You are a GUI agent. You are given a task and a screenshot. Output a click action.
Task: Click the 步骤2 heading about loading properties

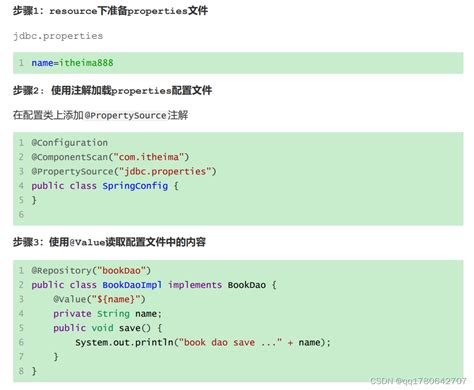(x=112, y=90)
